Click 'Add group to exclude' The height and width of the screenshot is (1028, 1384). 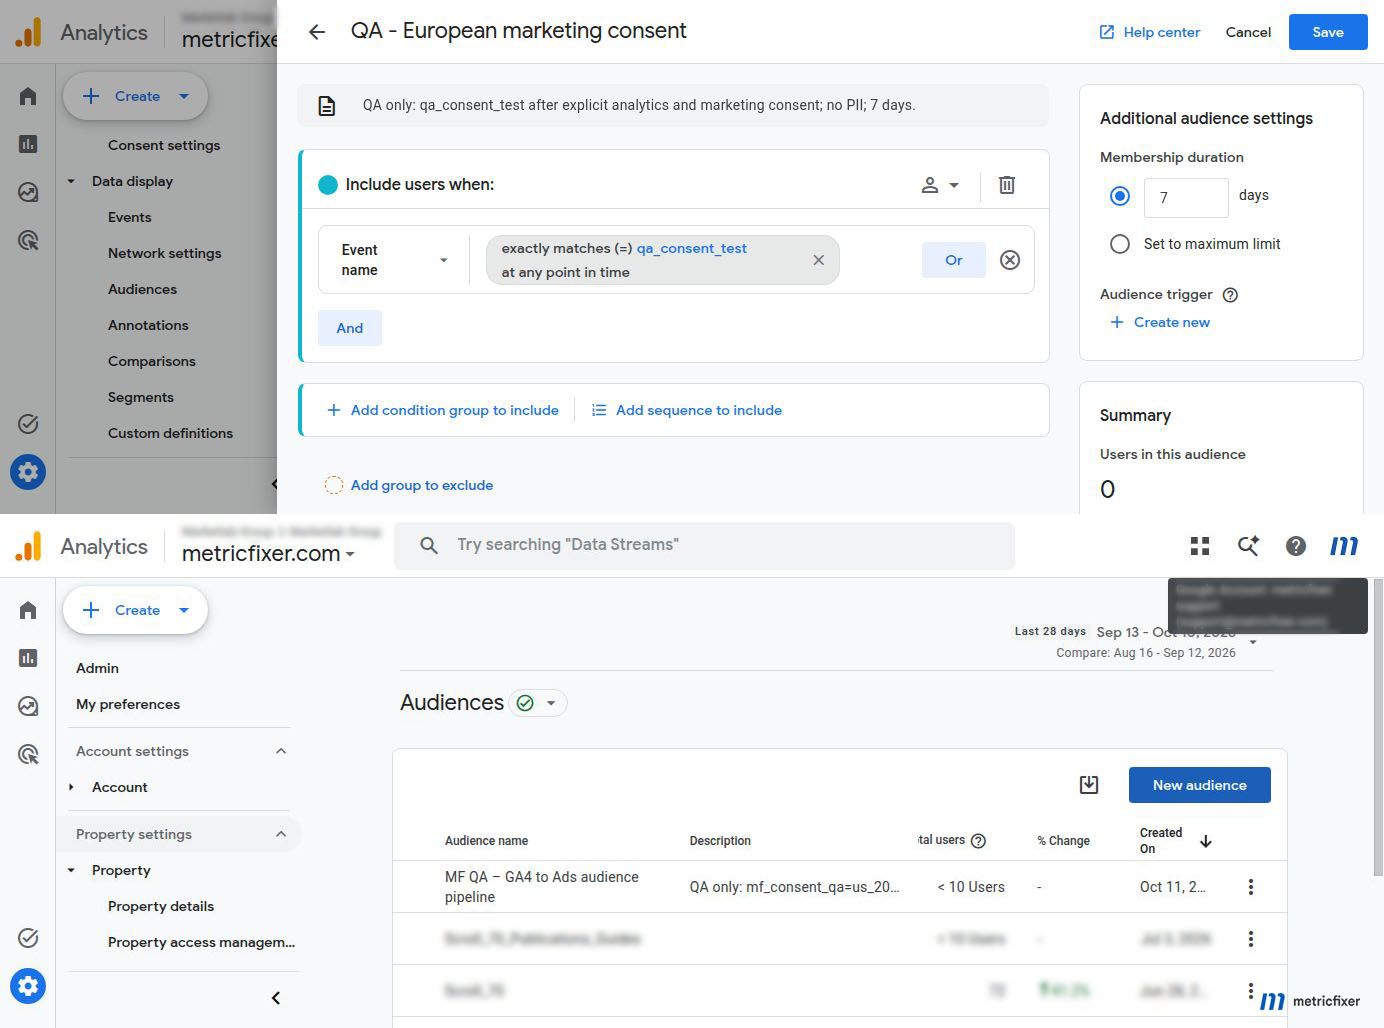point(409,485)
